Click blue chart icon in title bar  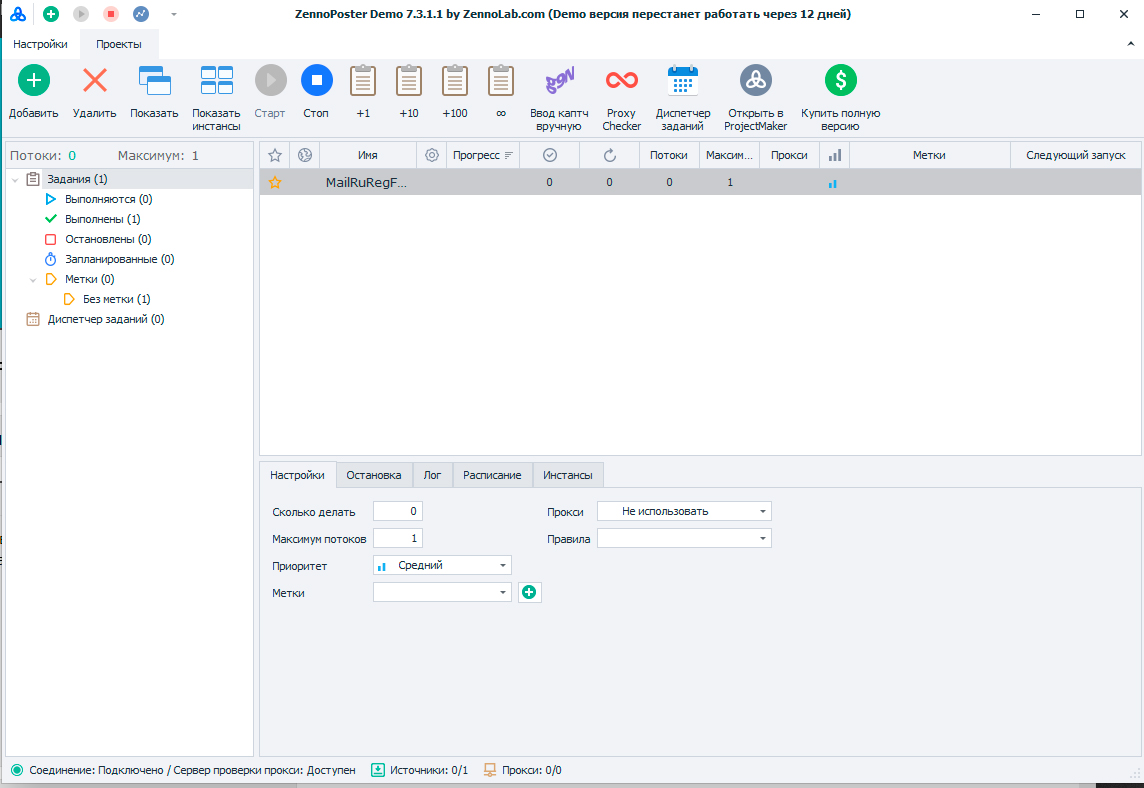[141, 14]
